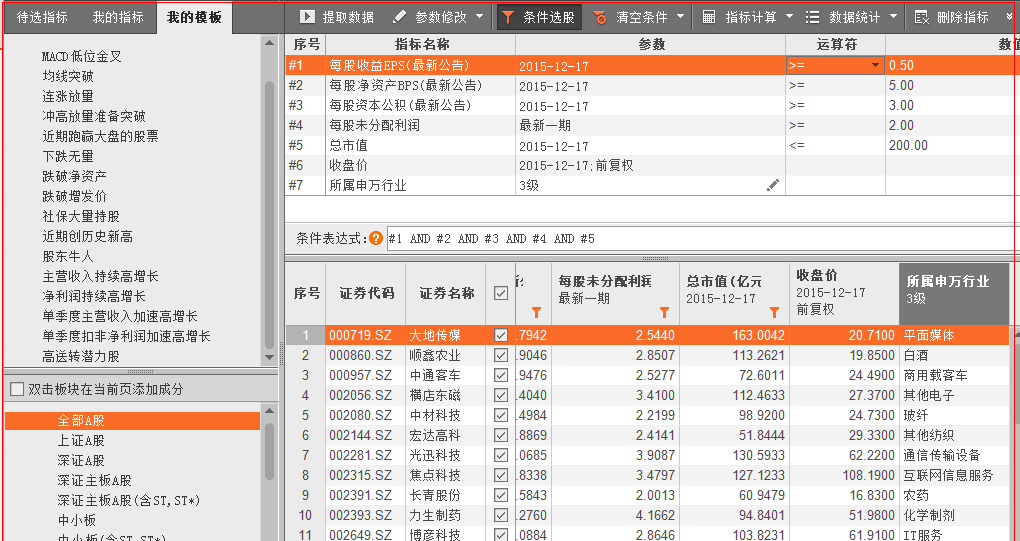Open operator dropdown for 每股收益EPS row

tap(876, 65)
